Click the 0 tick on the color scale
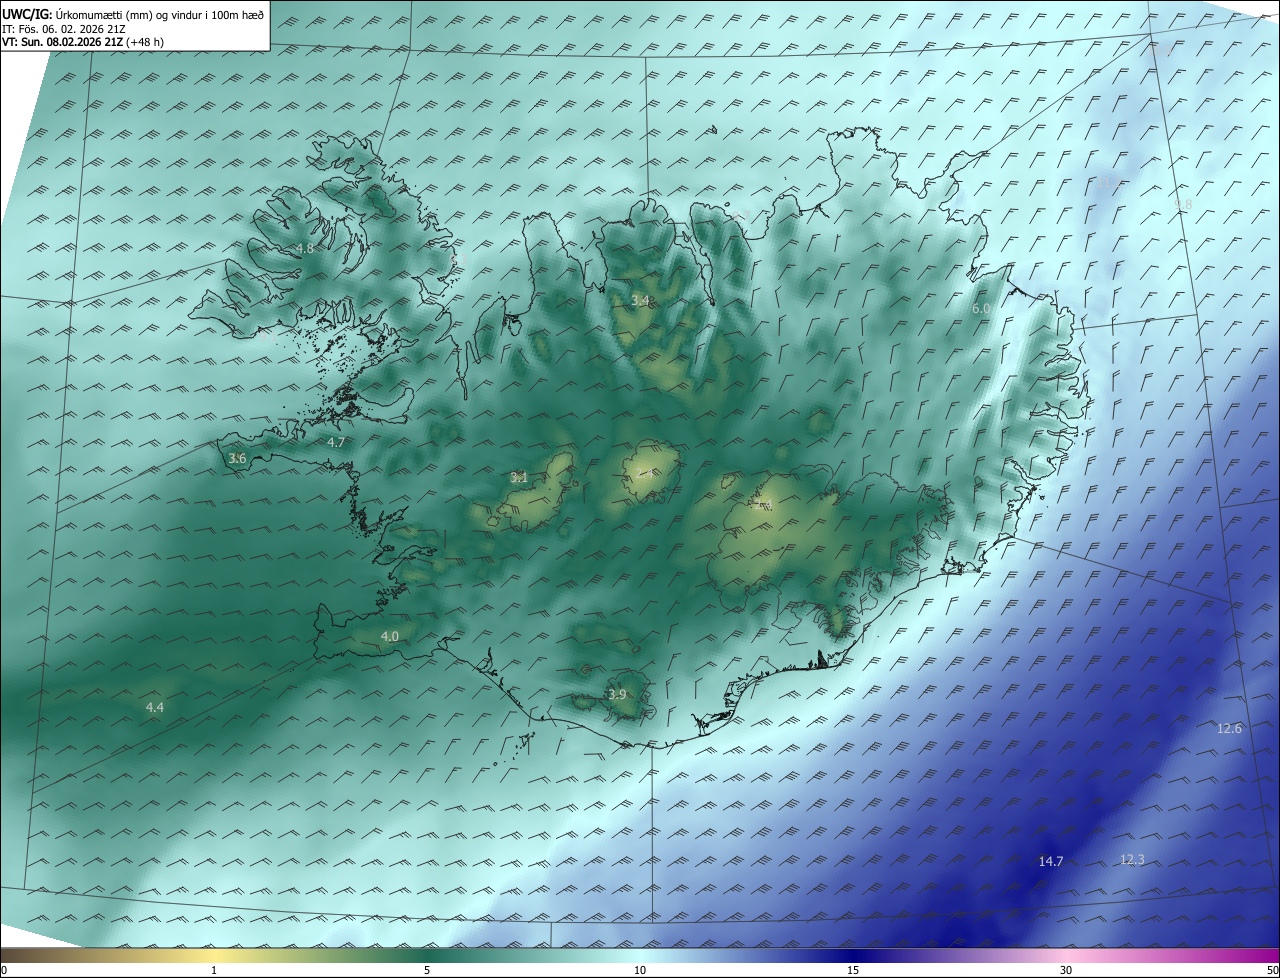The height and width of the screenshot is (978, 1280). point(4,971)
